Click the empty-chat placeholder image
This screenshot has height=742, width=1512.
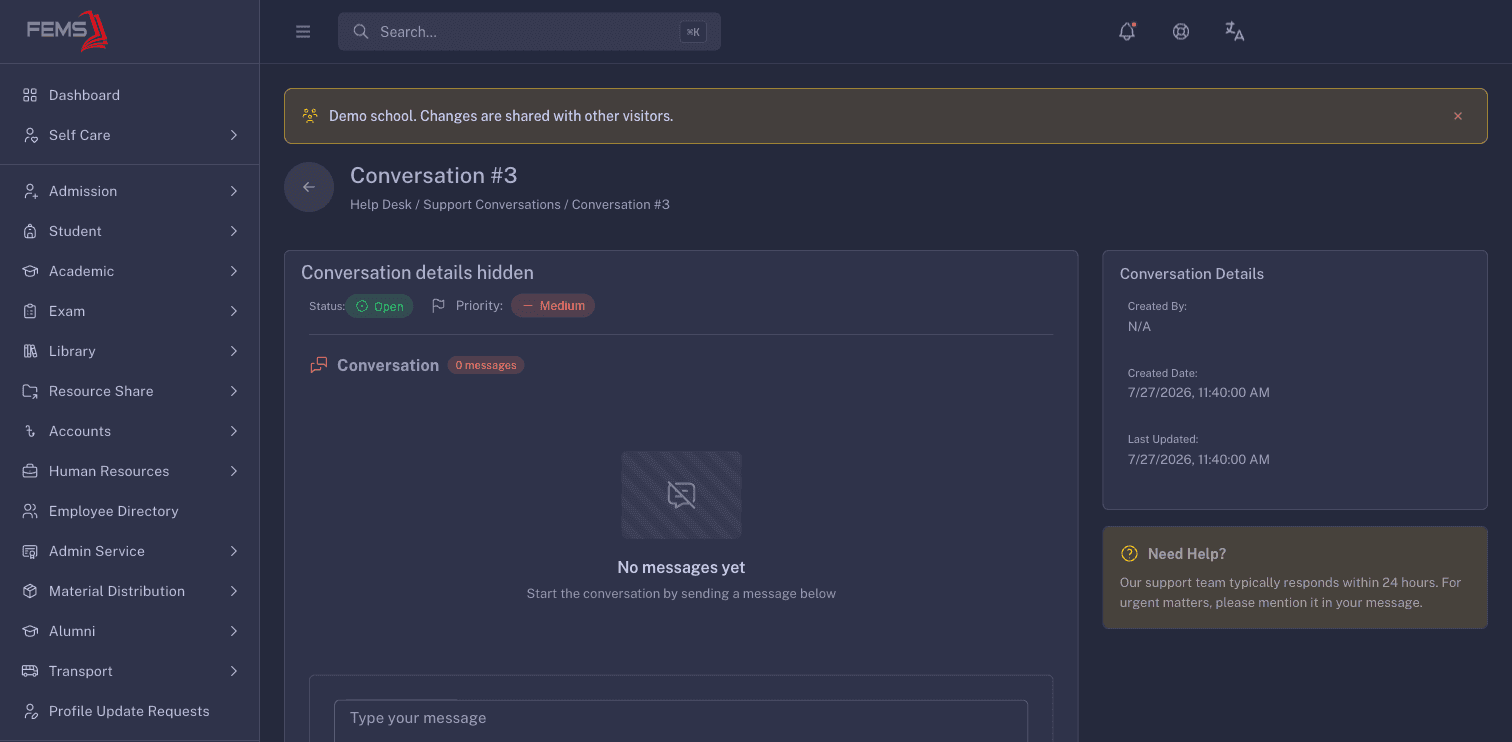[x=681, y=495]
